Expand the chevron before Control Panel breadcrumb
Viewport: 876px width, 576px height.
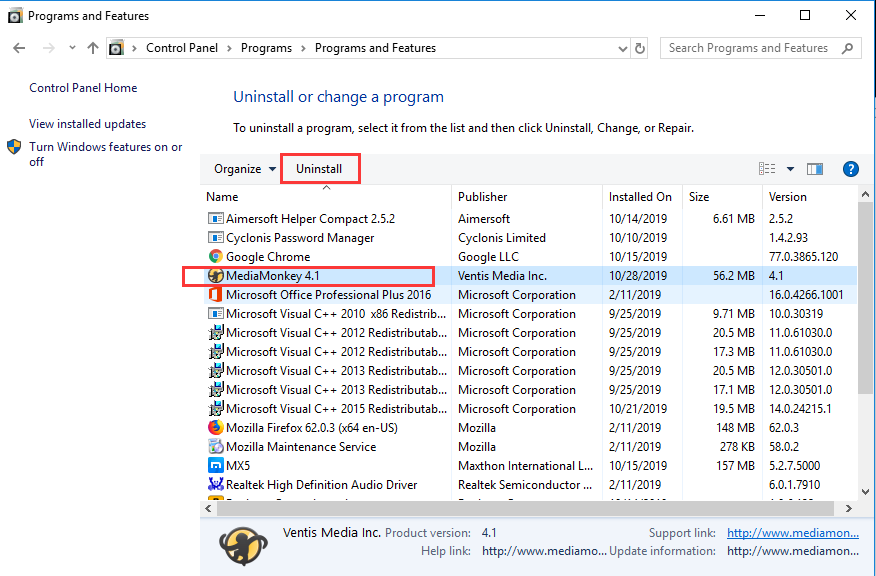click(x=135, y=49)
